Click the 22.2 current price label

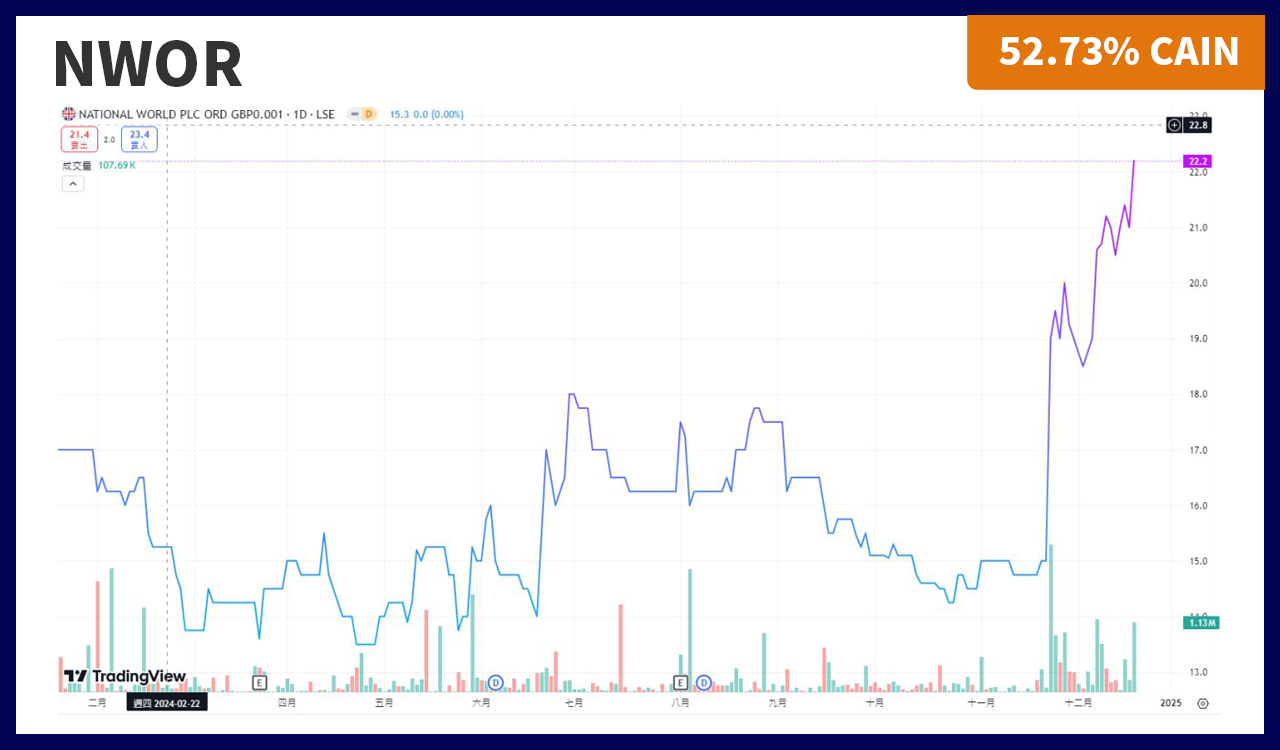click(1197, 161)
